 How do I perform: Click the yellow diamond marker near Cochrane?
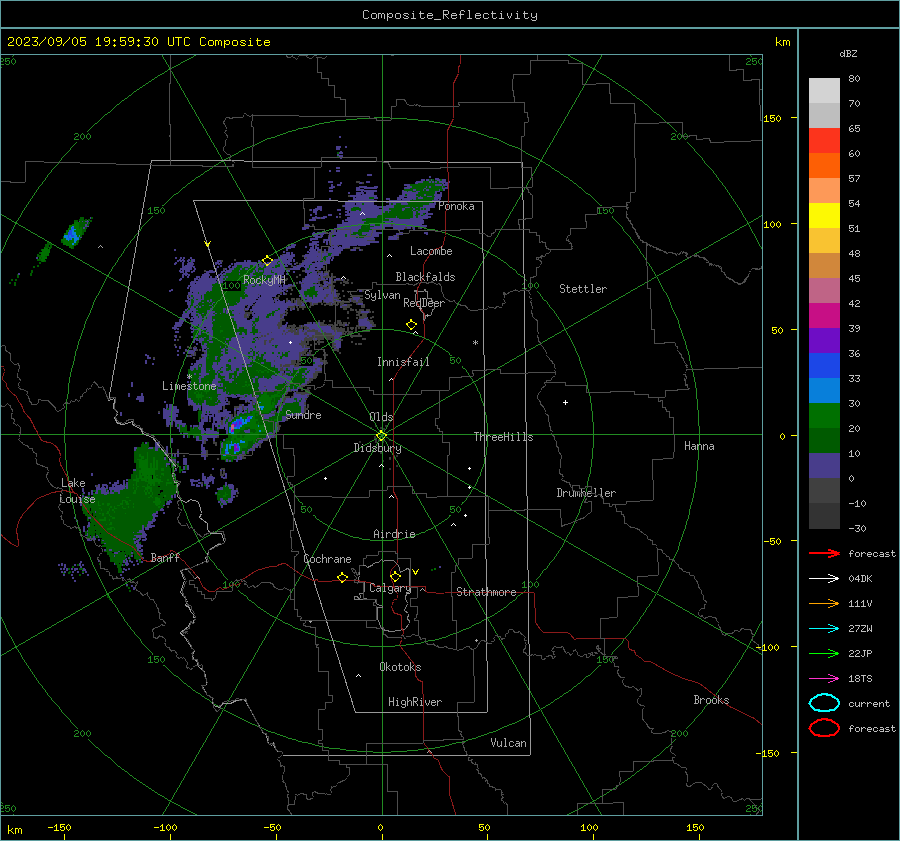(343, 578)
